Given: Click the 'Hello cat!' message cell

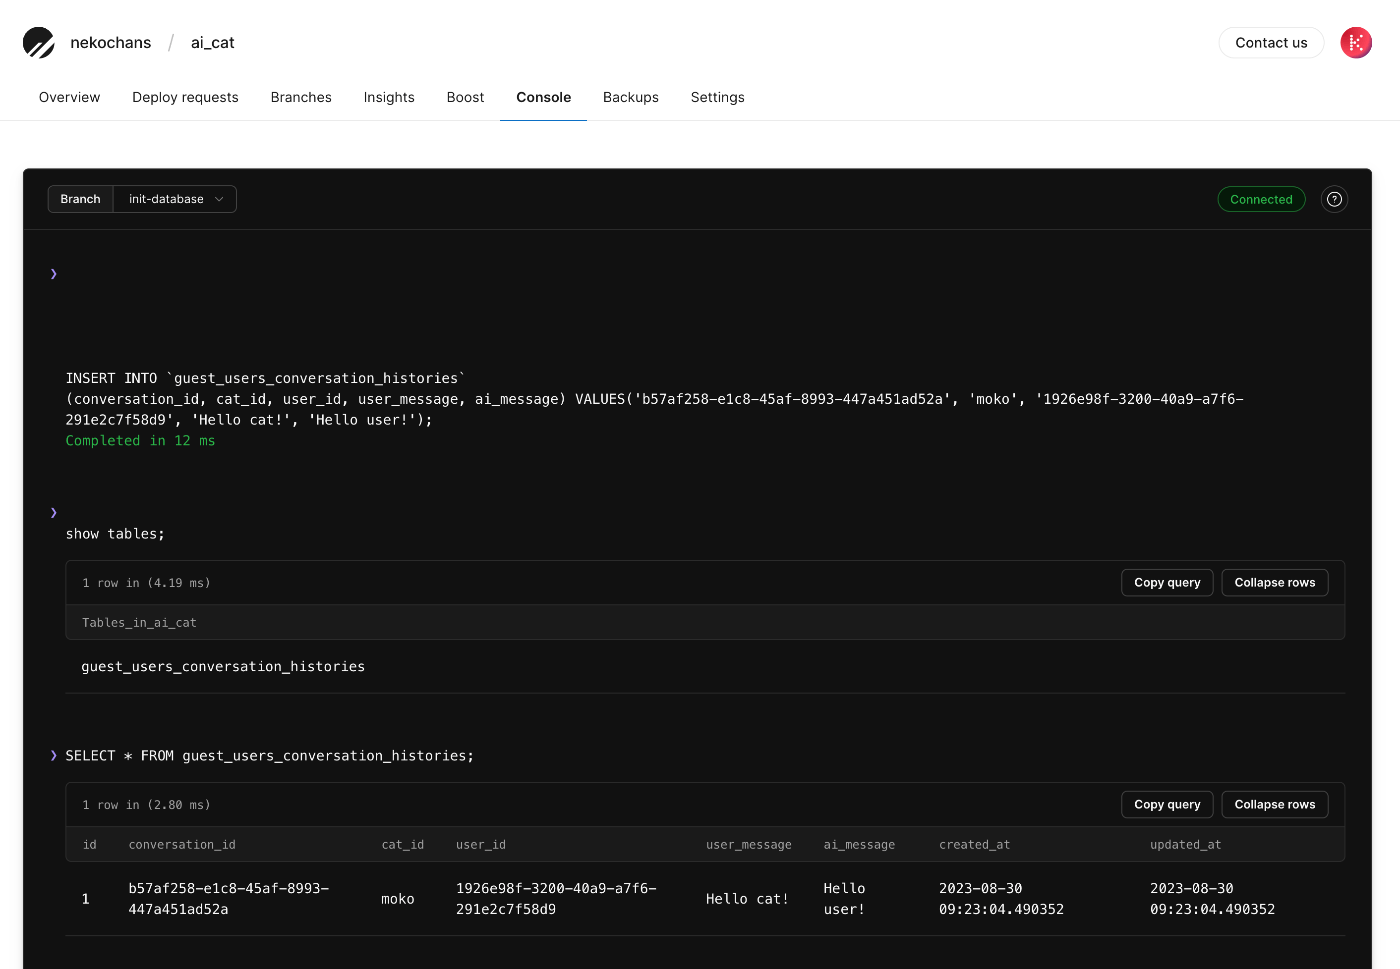Looking at the screenshot, I should click(747, 899).
